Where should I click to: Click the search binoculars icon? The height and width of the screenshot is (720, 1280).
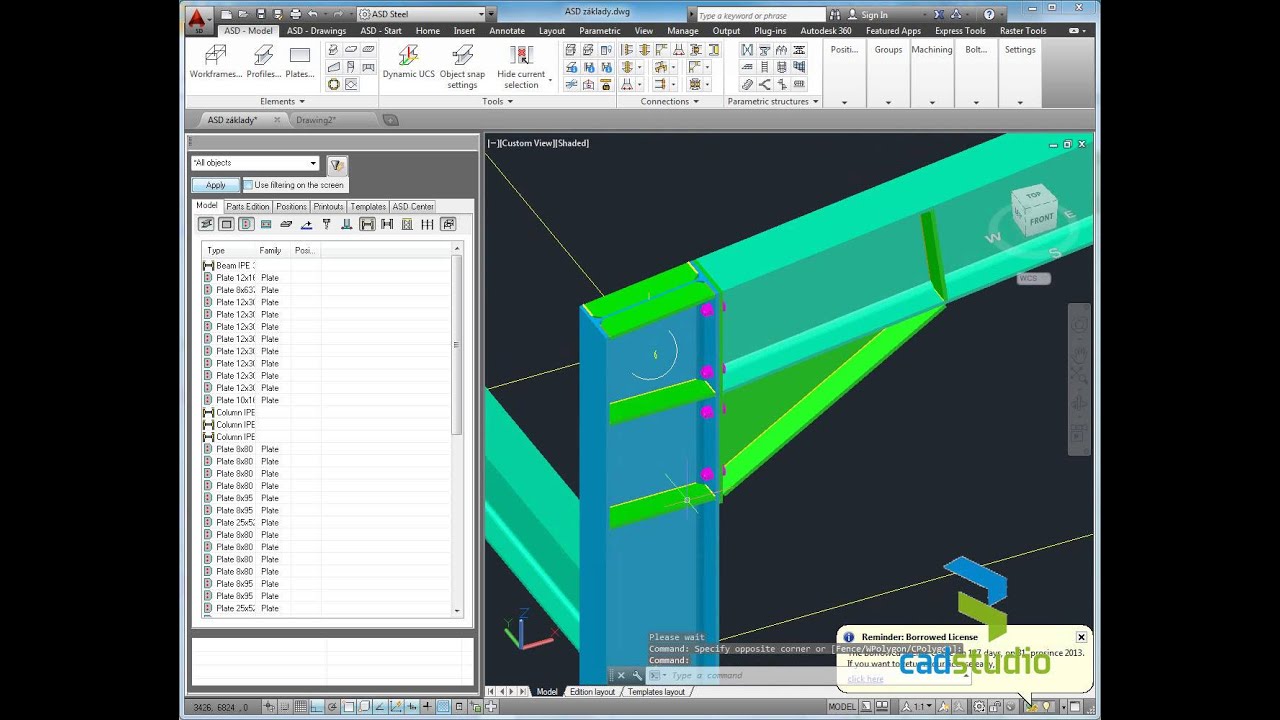pos(835,15)
